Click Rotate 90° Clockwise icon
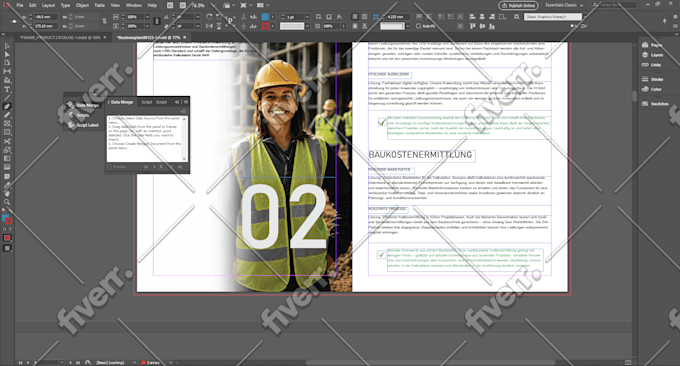The width and height of the screenshot is (680, 366). click(x=209, y=16)
